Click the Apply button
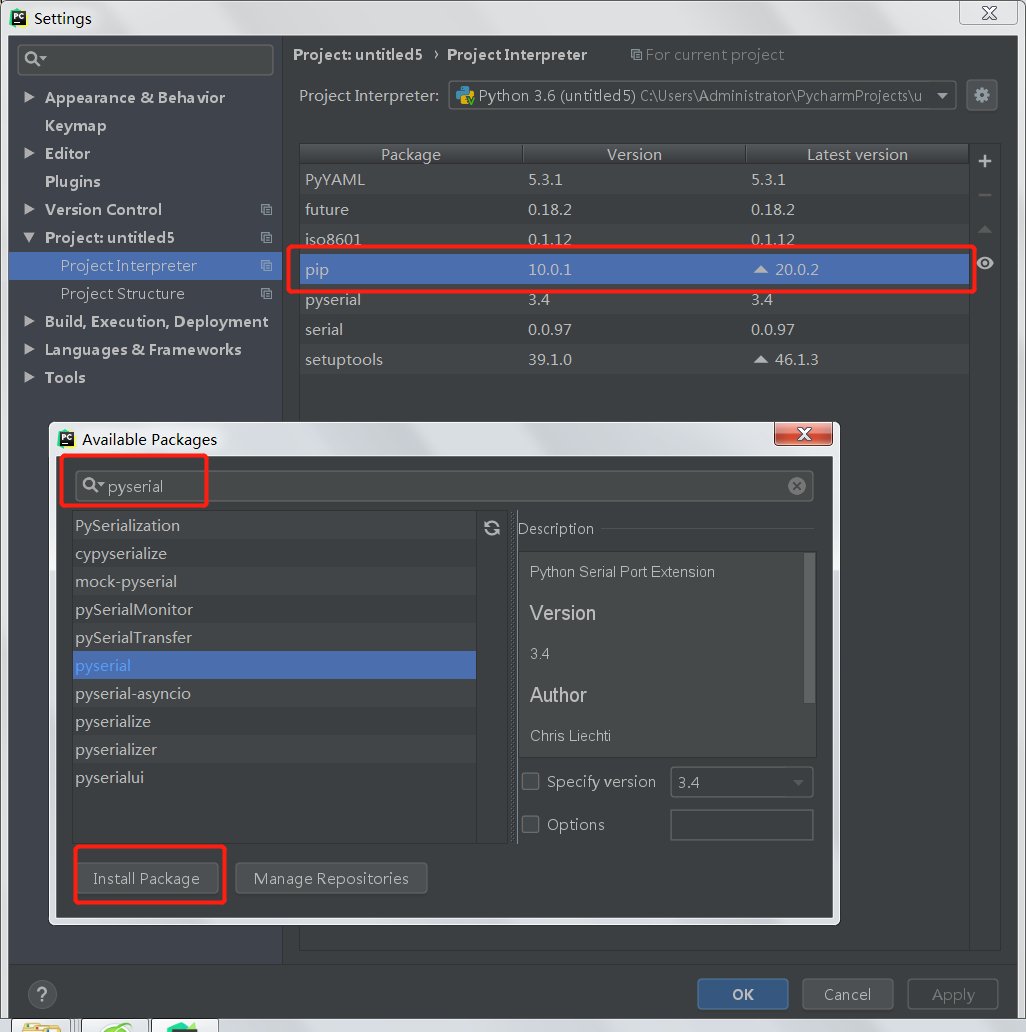 [953, 994]
